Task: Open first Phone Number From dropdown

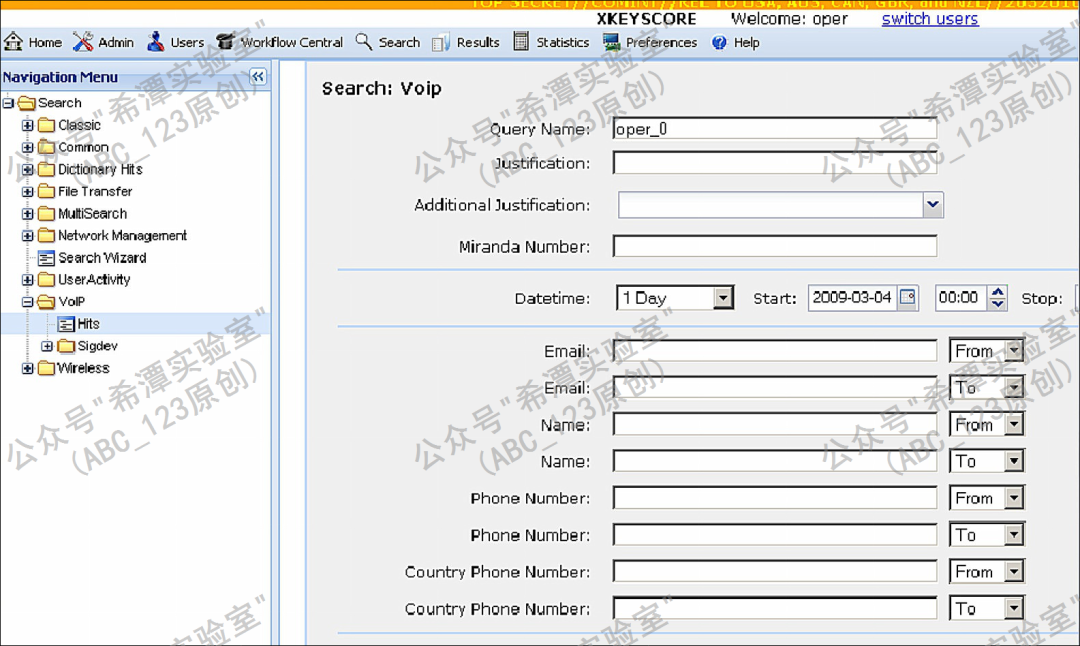Action: (1014, 498)
